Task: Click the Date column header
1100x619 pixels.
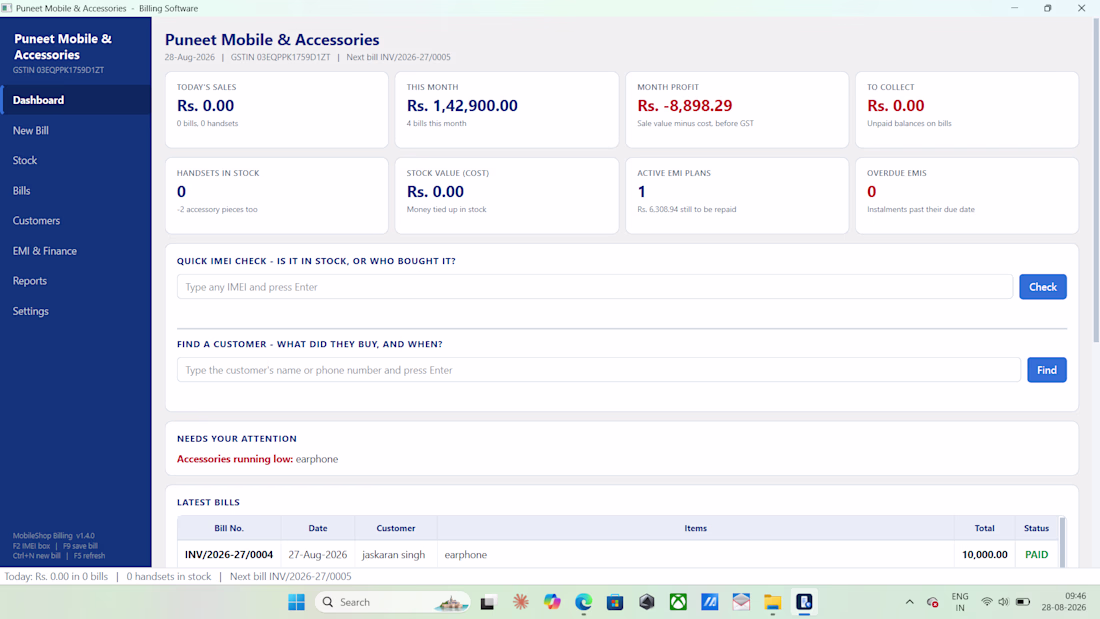Action: pos(318,528)
